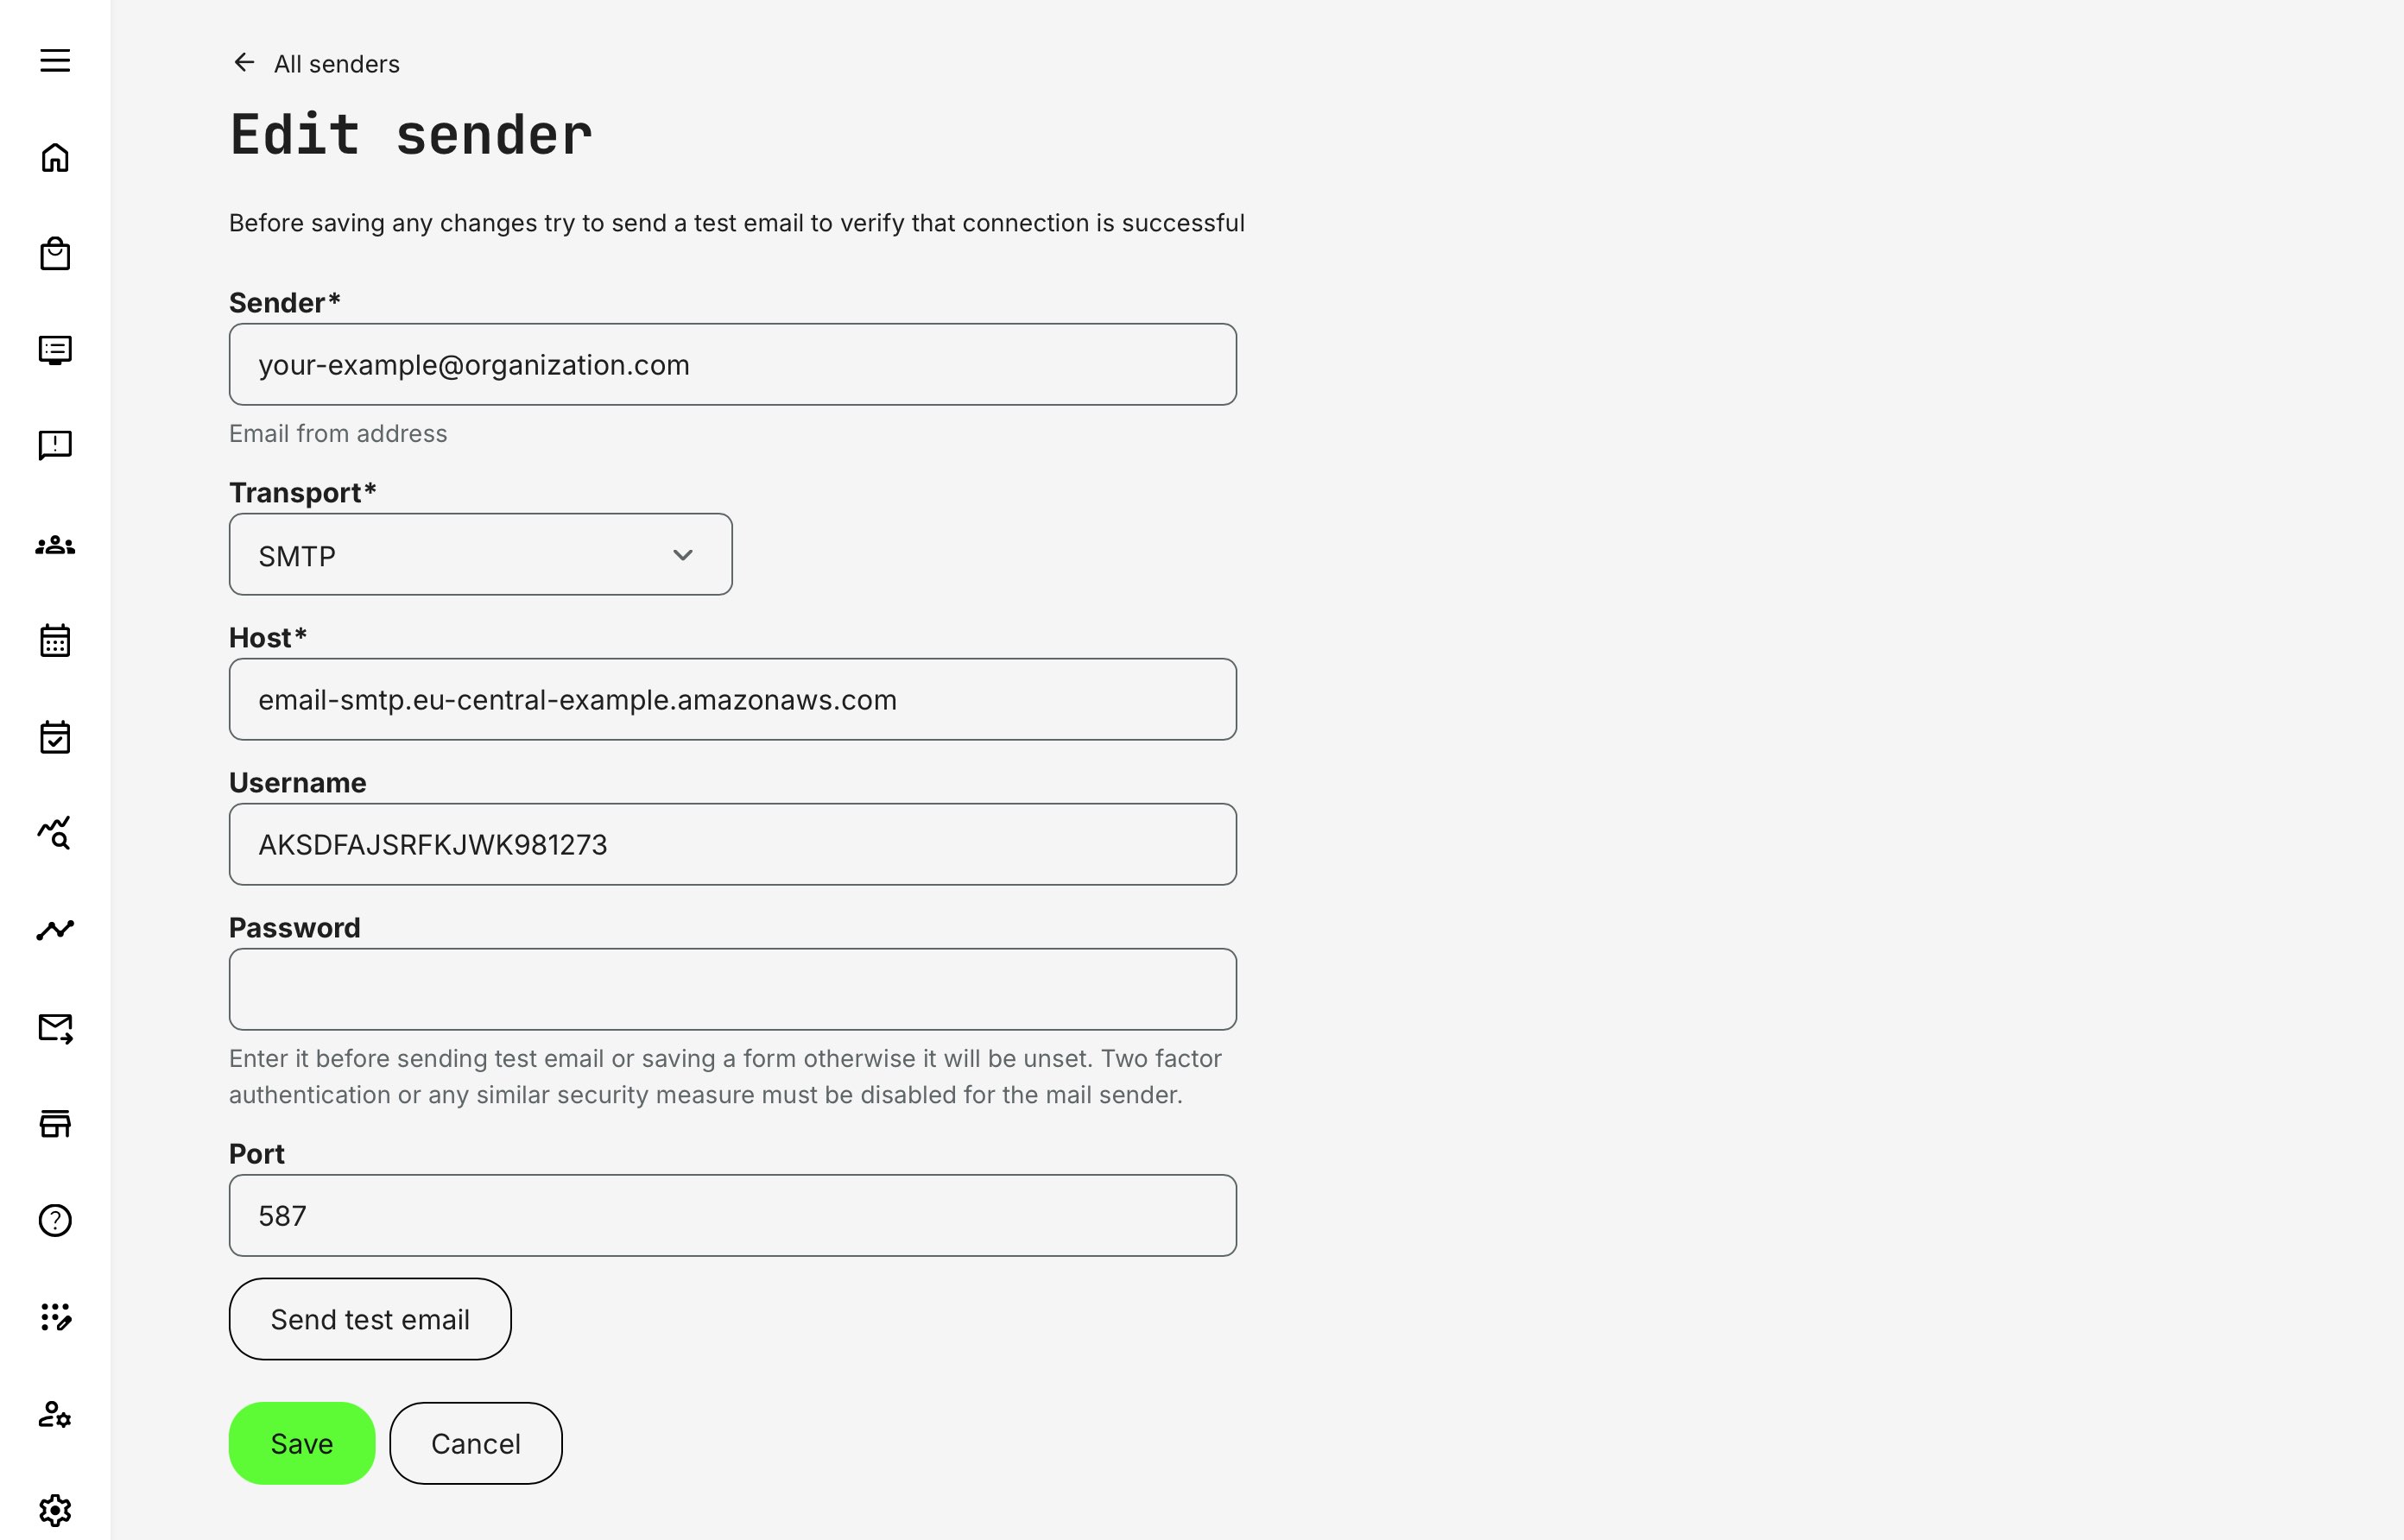This screenshot has width=2404, height=1540.
Task: Focus the Sender email address field
Action: [x=732, y=365]
